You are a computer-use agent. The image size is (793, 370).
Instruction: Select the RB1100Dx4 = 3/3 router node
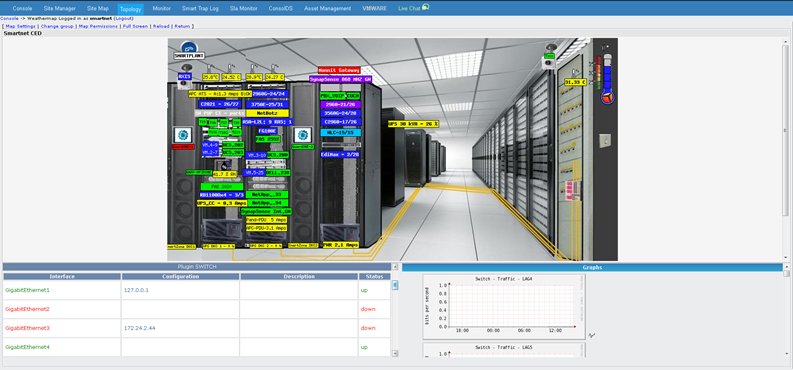point(222,195)
